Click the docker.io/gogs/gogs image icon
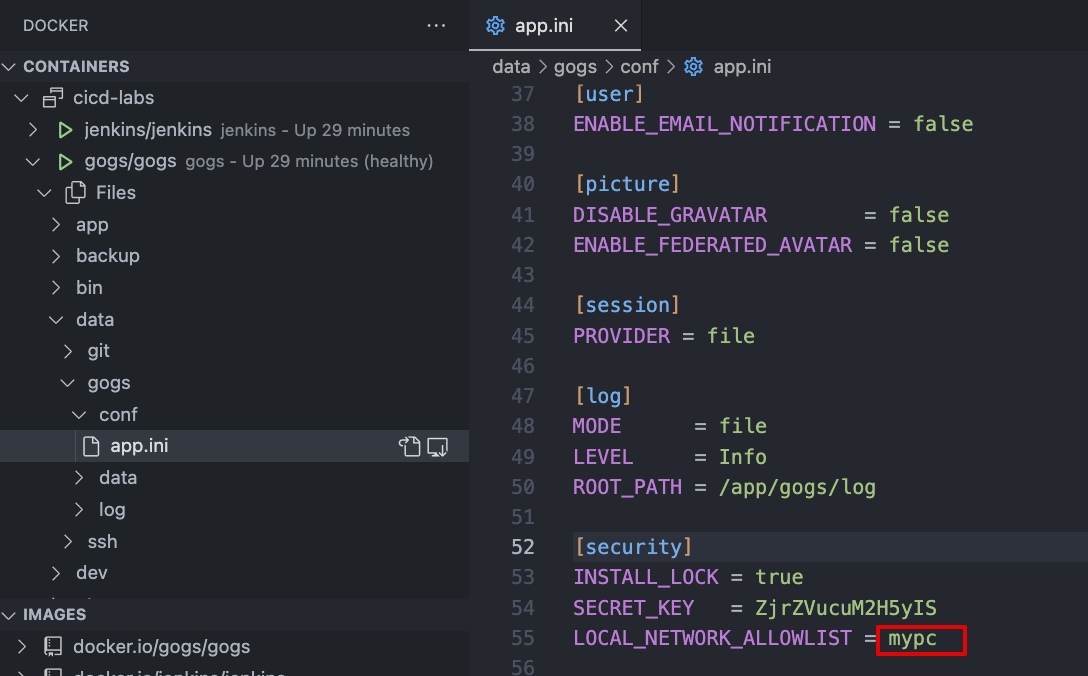Image resolution: width=1088 pixels, height=676 pixels. click(x=53, y=646)
